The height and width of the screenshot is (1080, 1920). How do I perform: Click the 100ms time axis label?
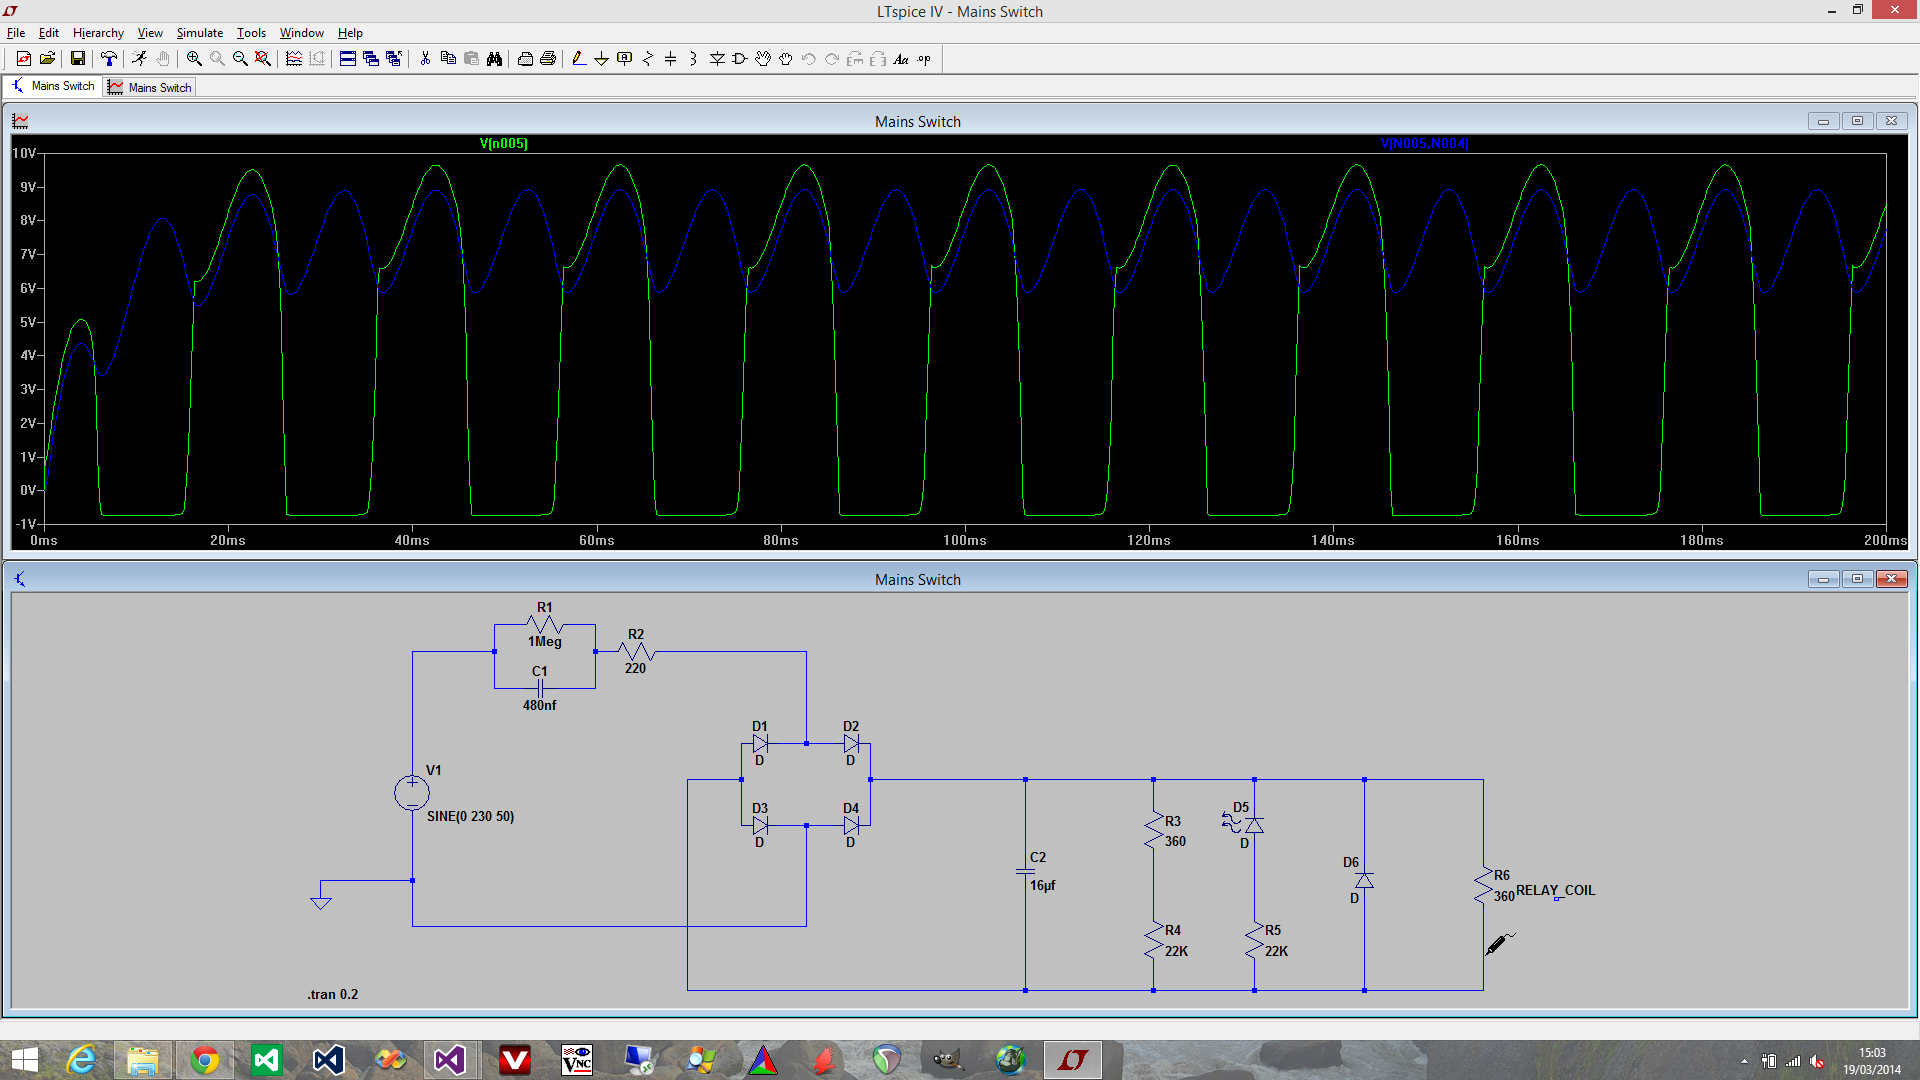pyautogui.click(x=964, y=540)
